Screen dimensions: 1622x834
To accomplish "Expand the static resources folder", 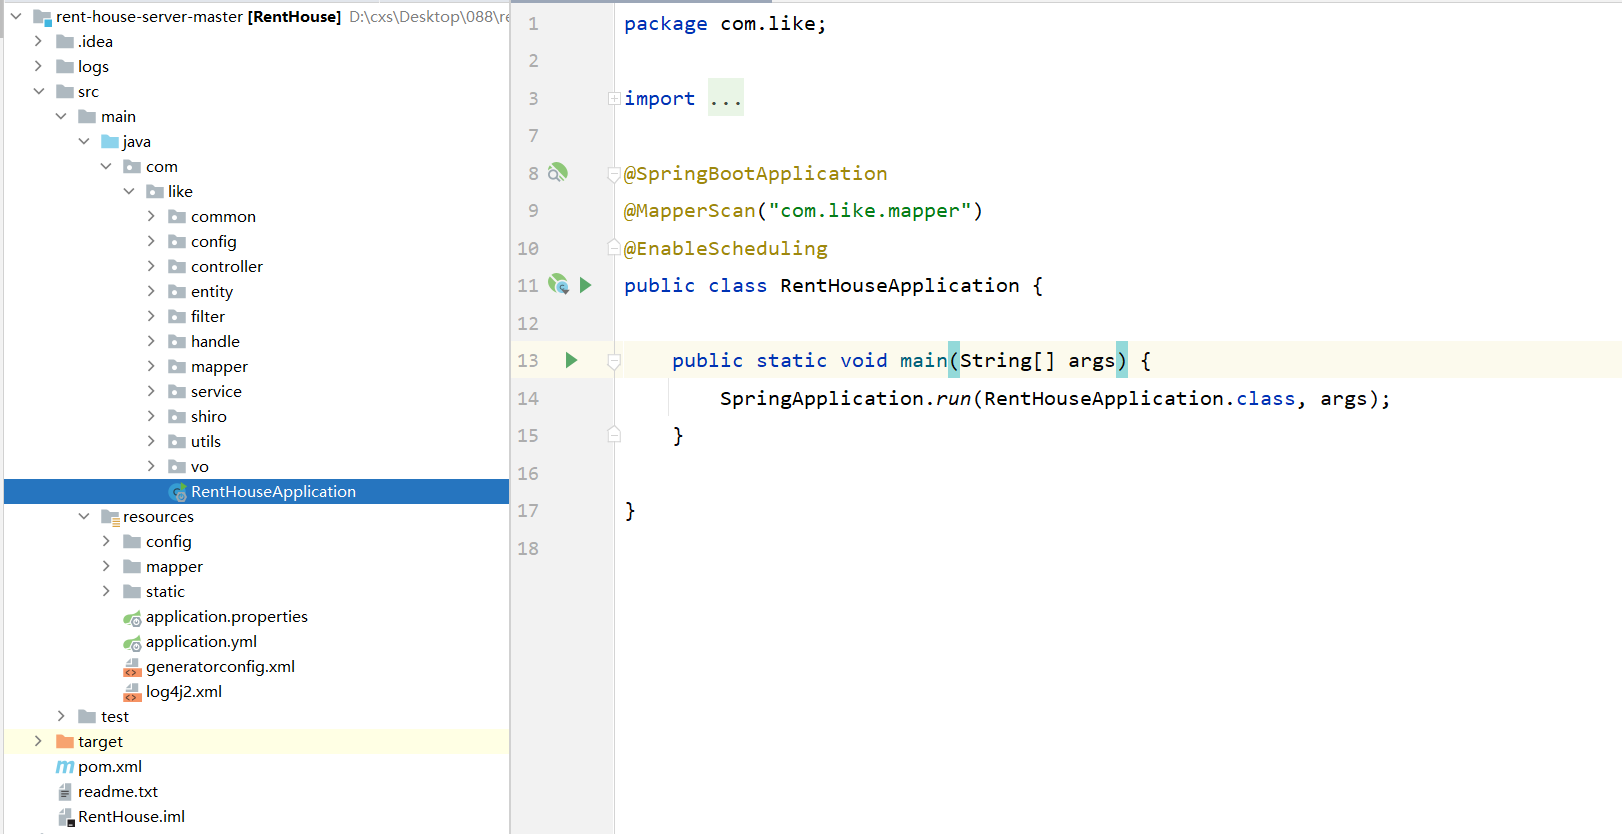I will point(106,591).
